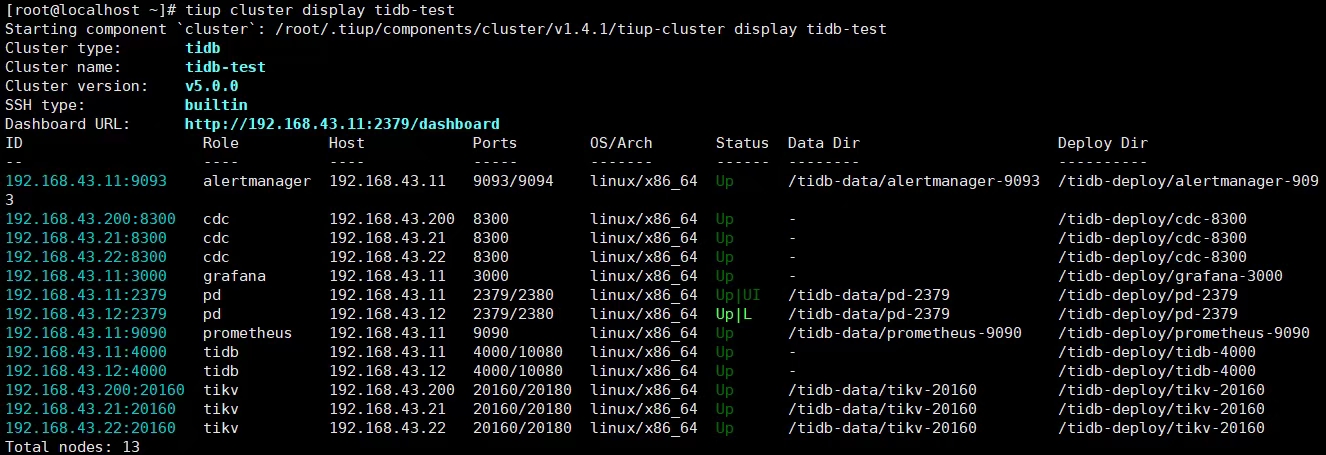
Task: Select ID 192.168.43.11:4000
Action: point(86,352)
